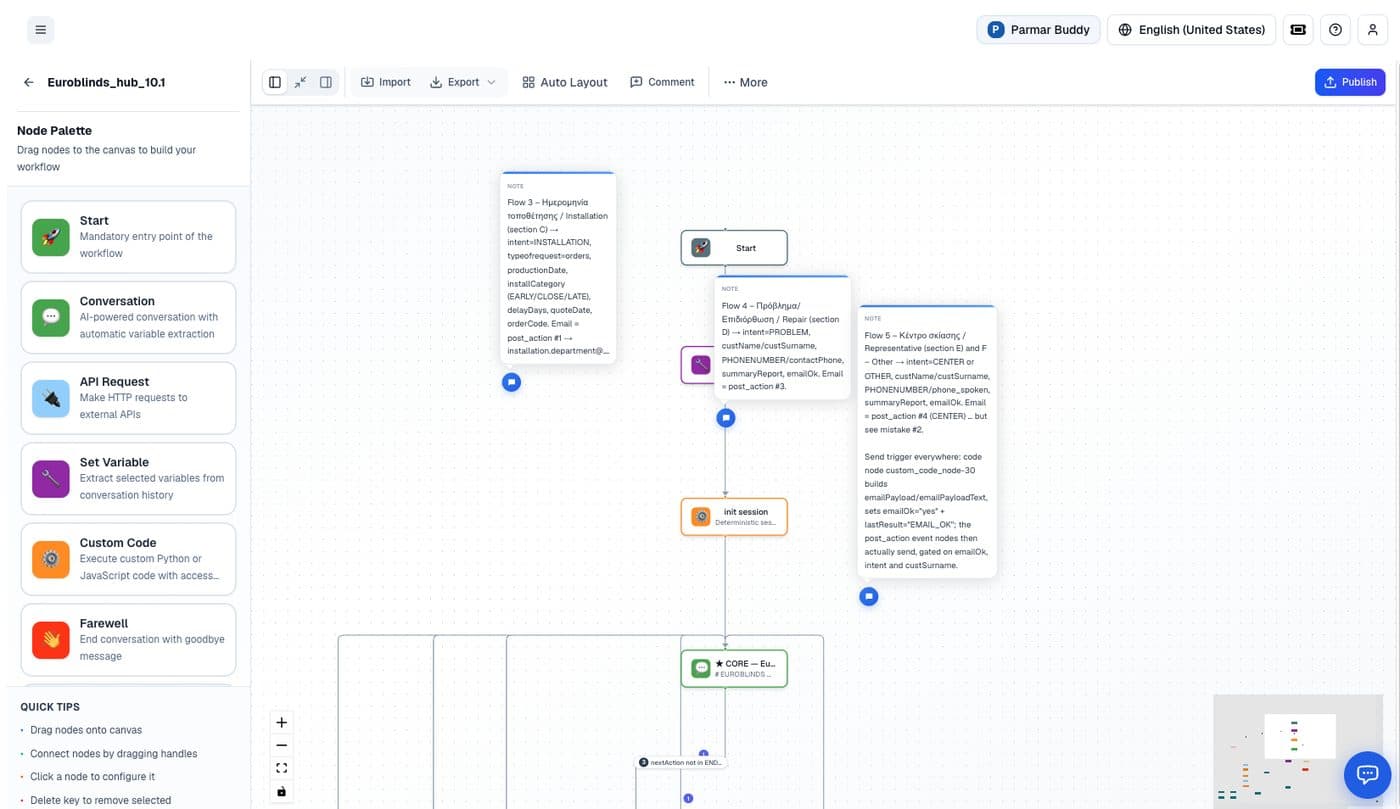The width and height of the screenshot is (1400, 809).
Task: Click comment bubble under Flow 3 note
Action: pyautogui.click(x=511, y=382)
